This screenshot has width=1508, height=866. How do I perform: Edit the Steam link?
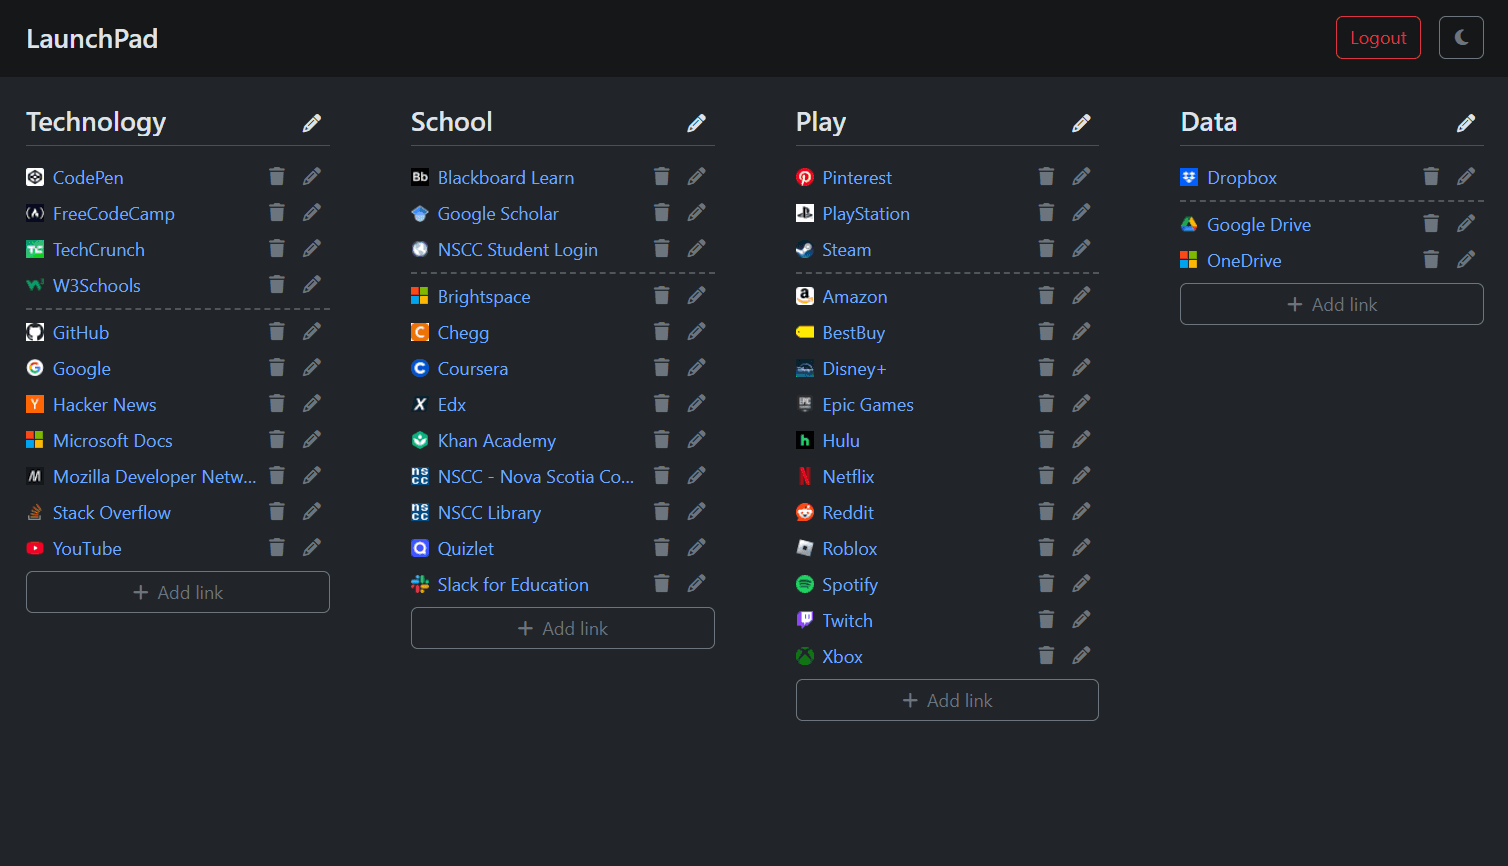point(1081,248)
